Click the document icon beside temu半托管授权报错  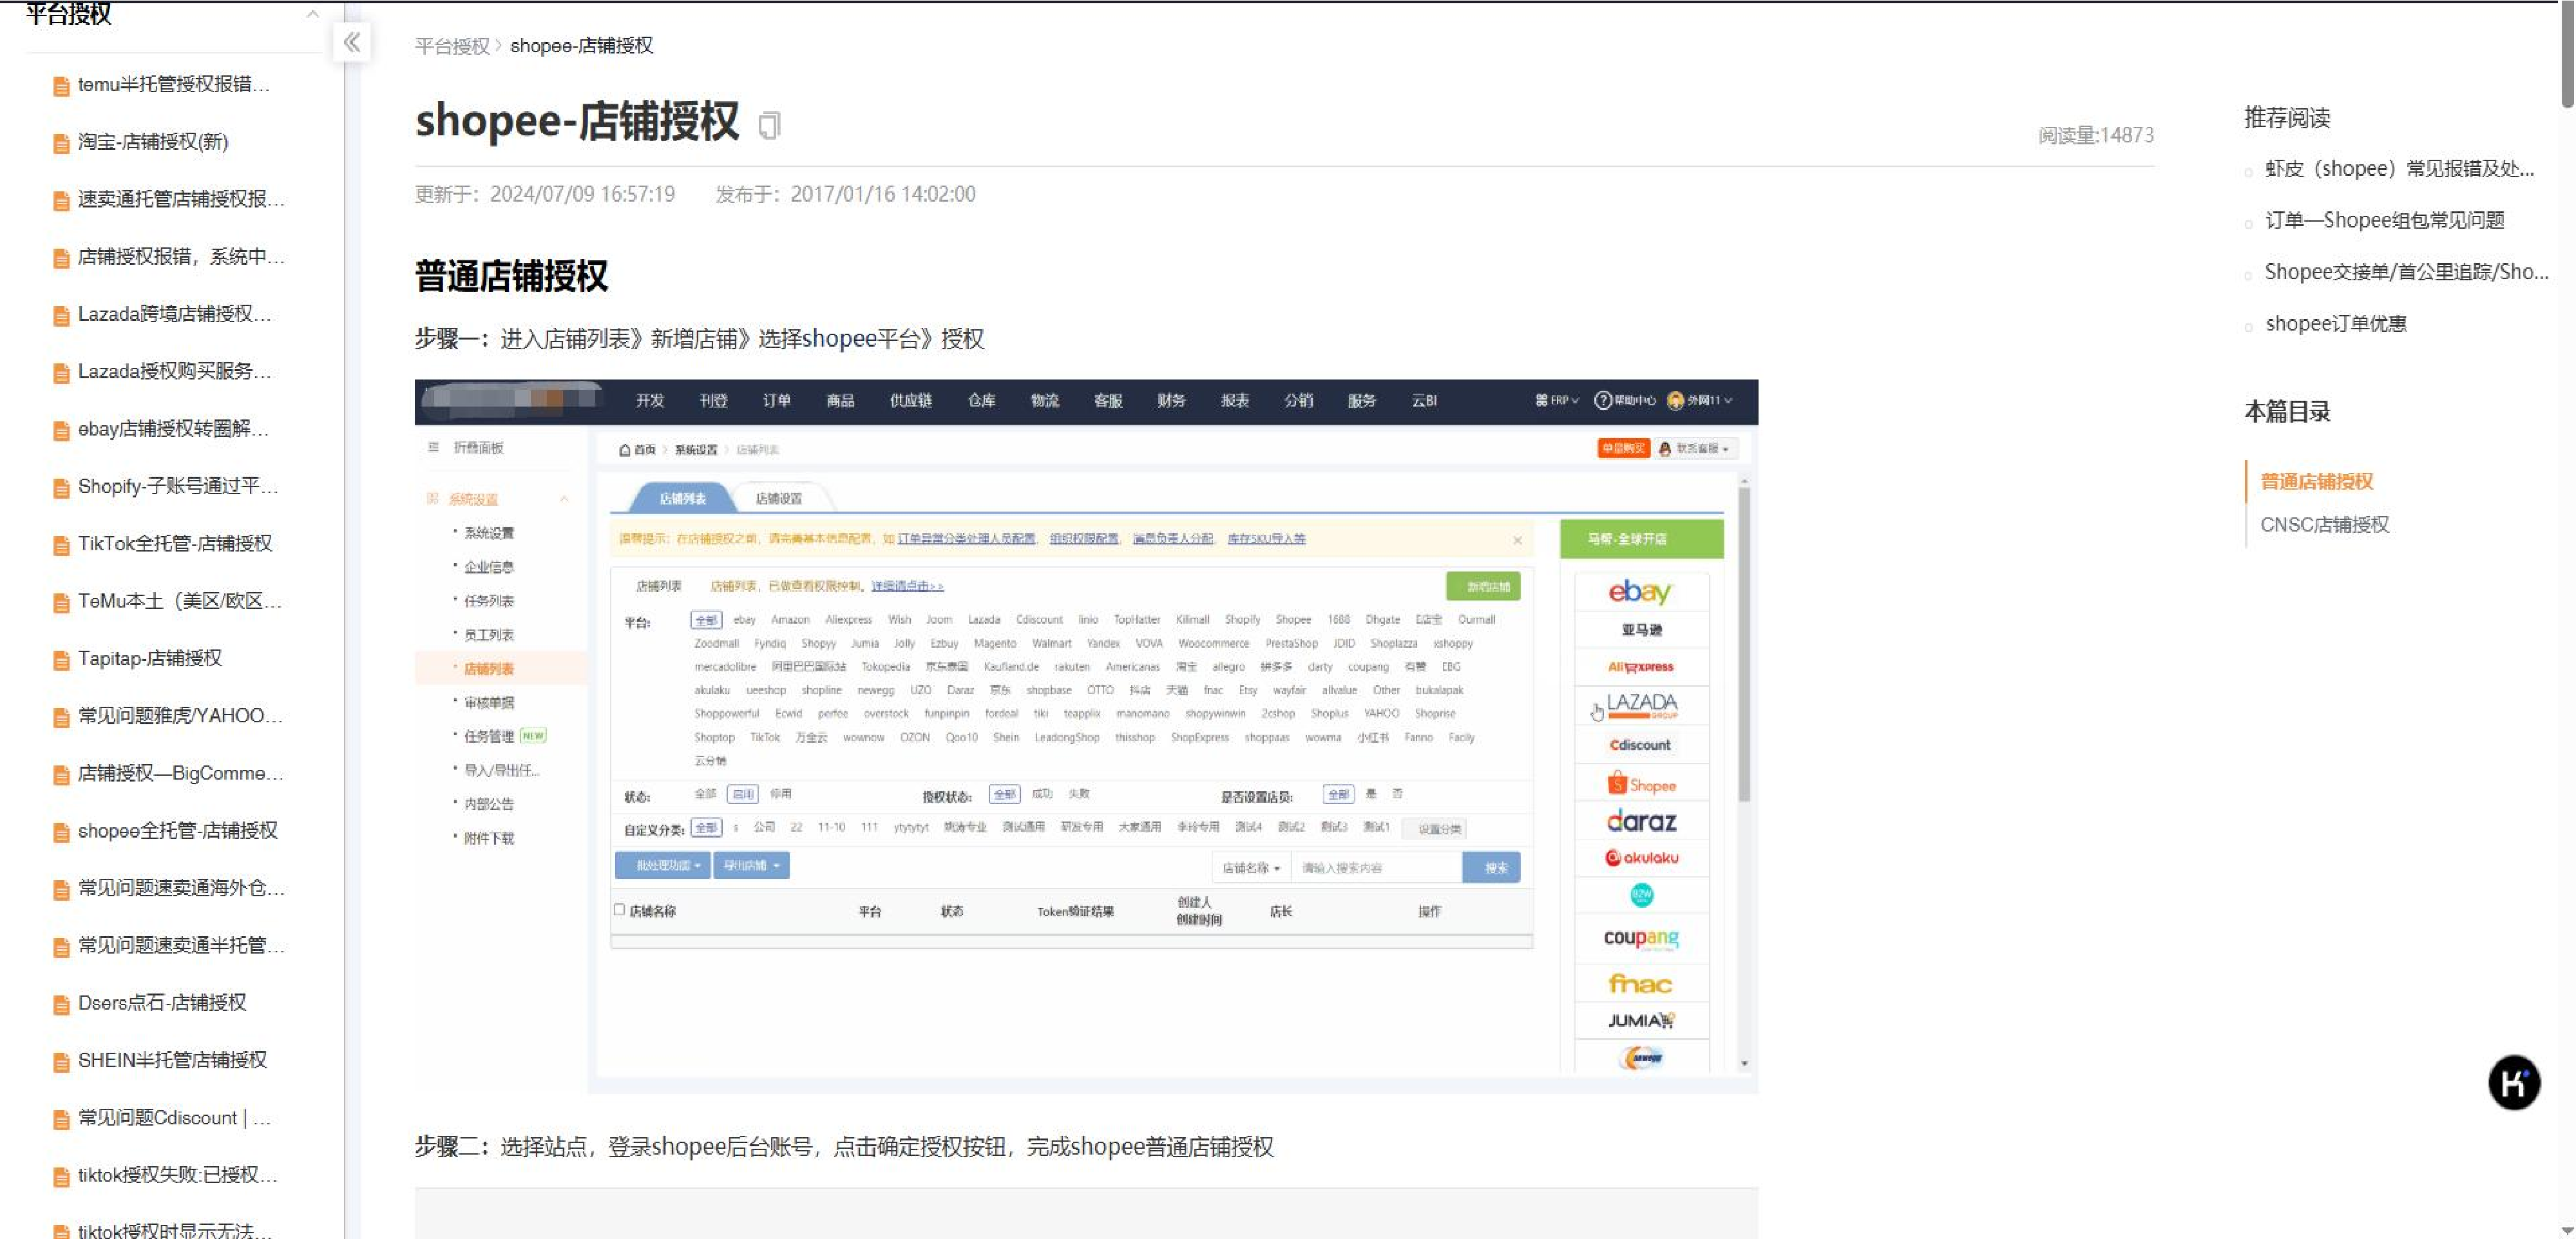tap(61, 86)
